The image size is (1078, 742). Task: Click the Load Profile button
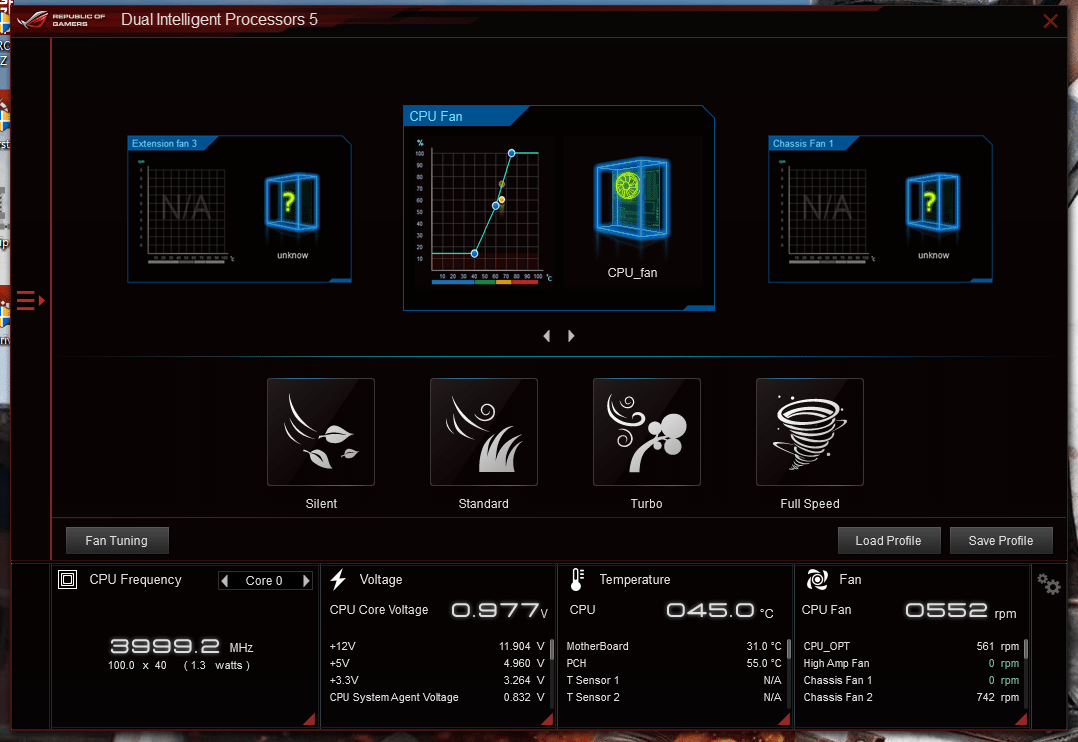(889, 541)
